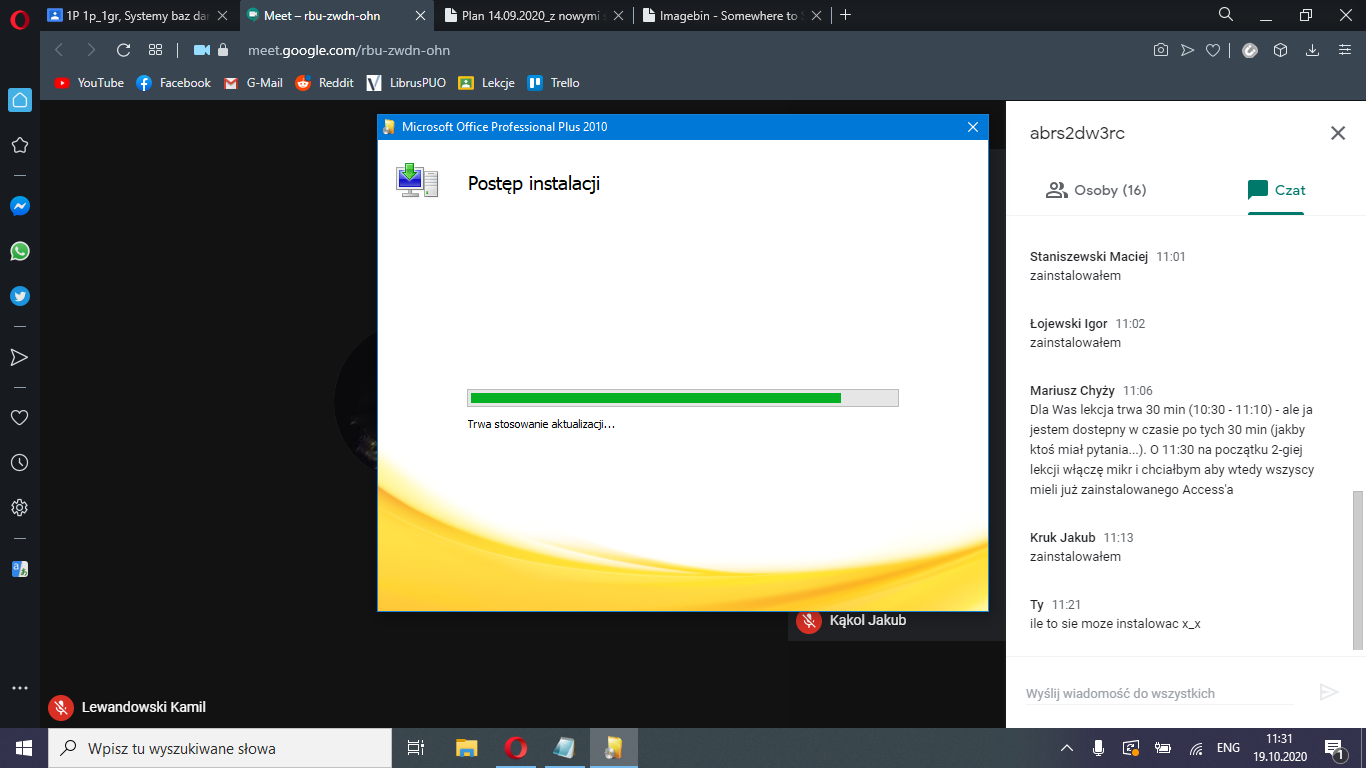
Task: Open the Trello bookmark
Action: pyautogui.click(x=554, y=83)
